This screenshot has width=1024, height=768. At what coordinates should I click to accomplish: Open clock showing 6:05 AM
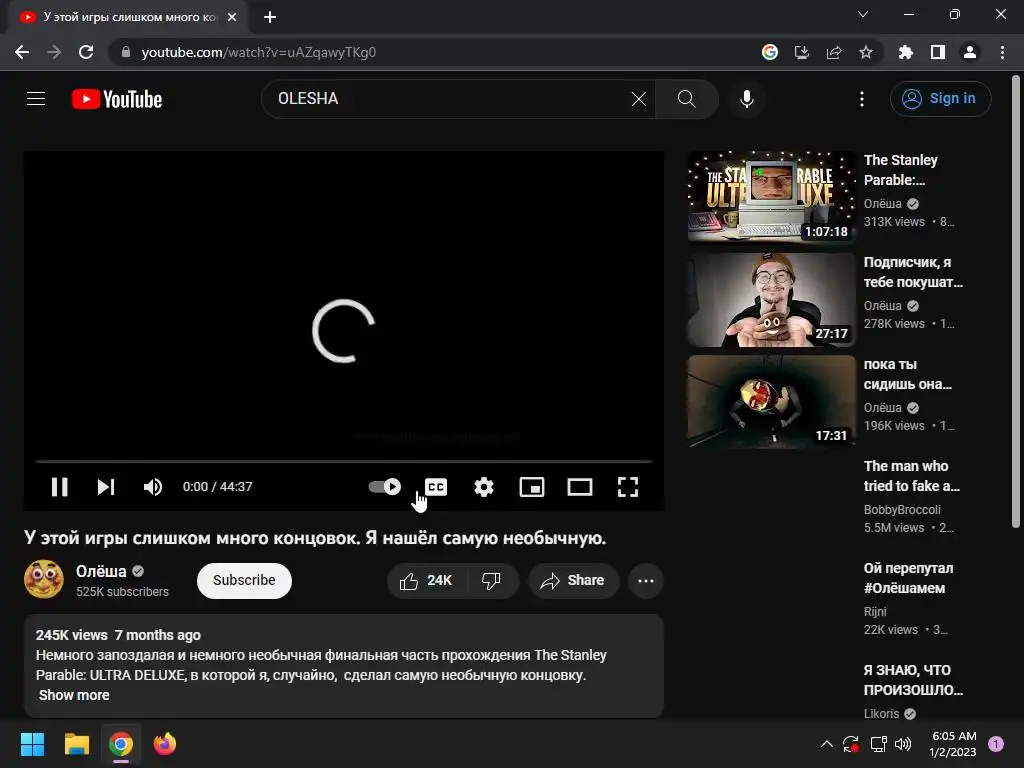[x=953, y=744]
